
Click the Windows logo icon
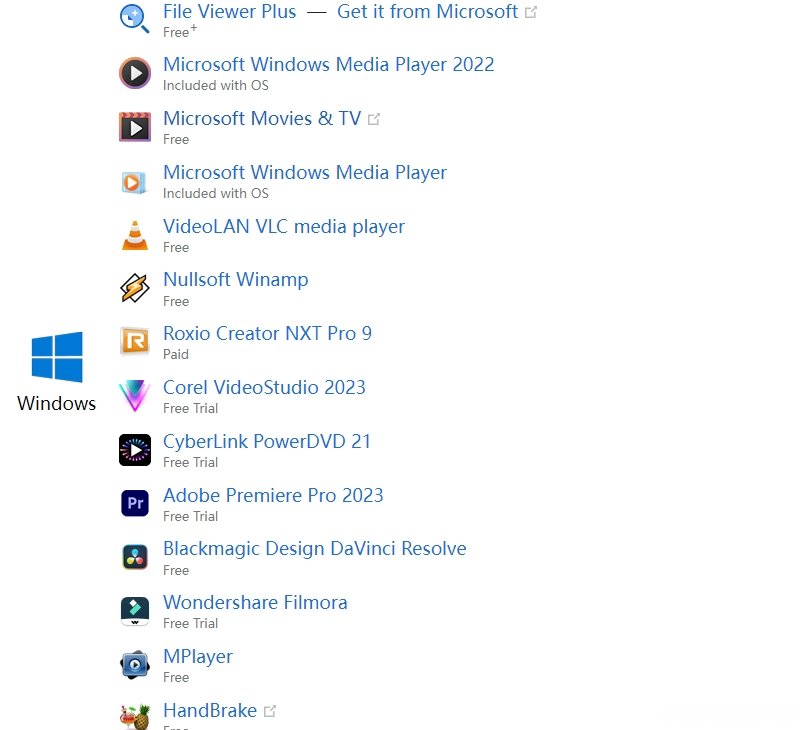click(x=57, y=357)
